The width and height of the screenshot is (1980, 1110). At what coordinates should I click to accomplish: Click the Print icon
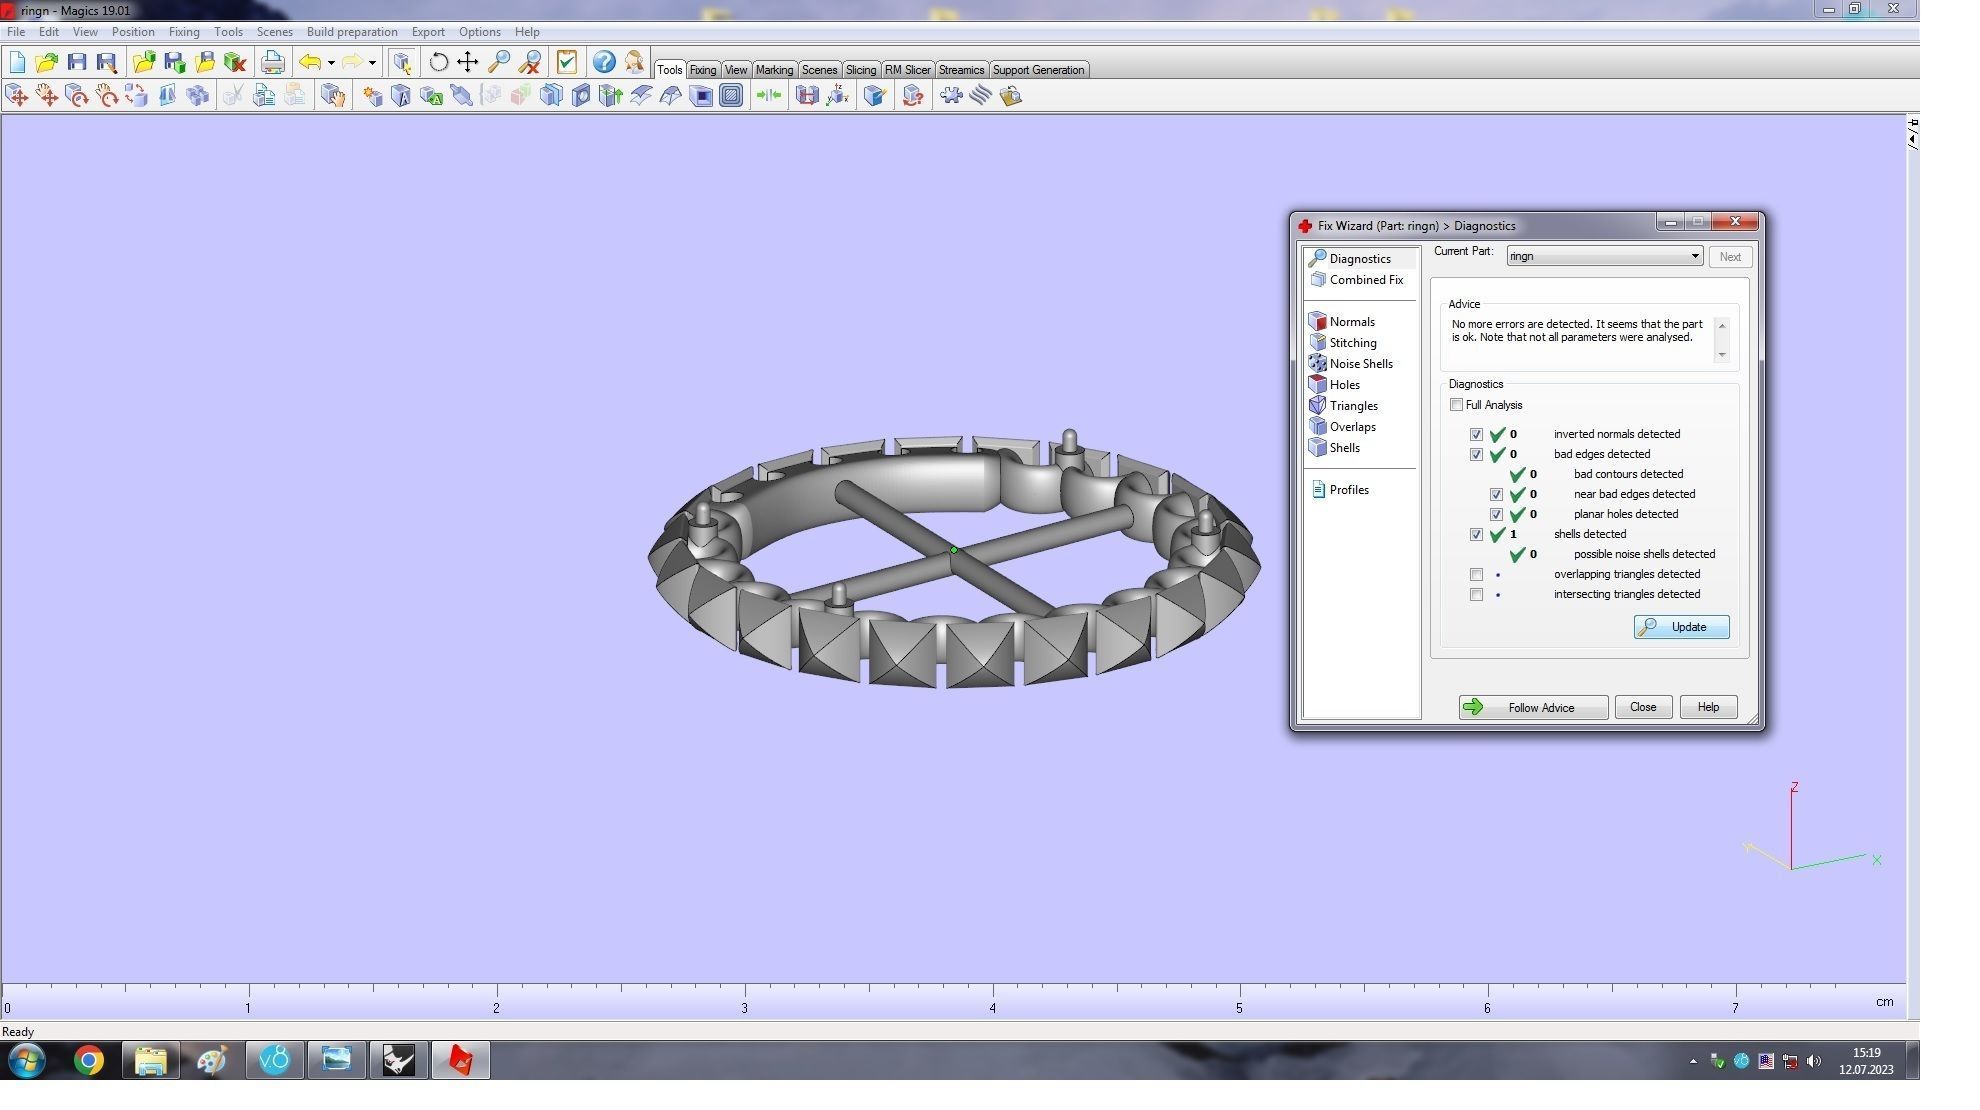272,62
